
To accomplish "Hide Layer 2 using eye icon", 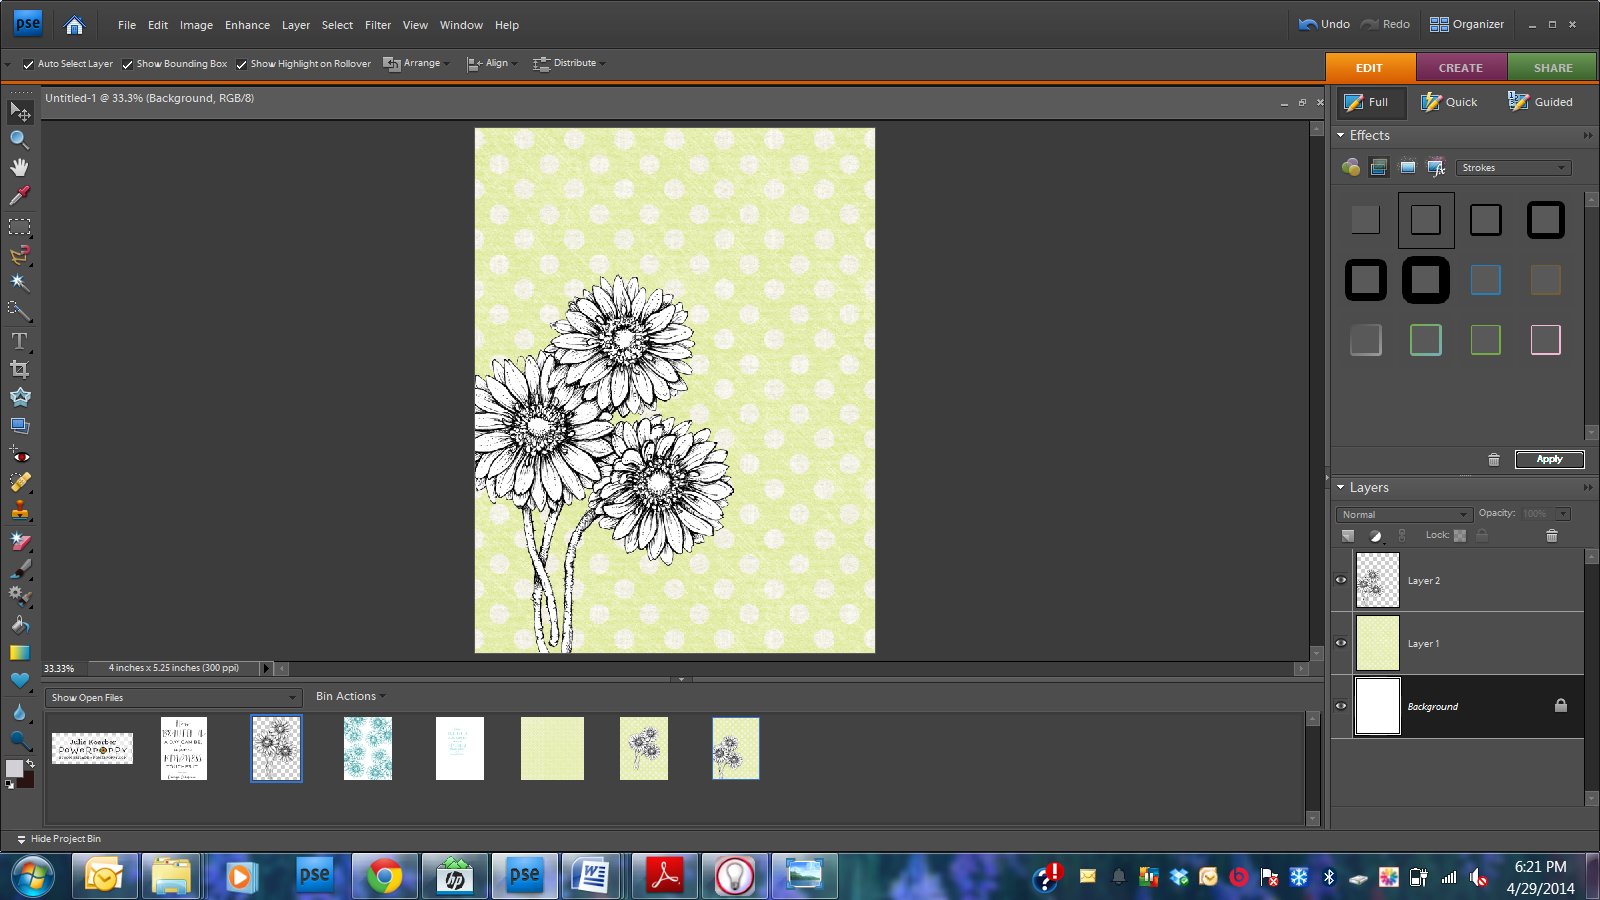I will tap(1341, 580).
